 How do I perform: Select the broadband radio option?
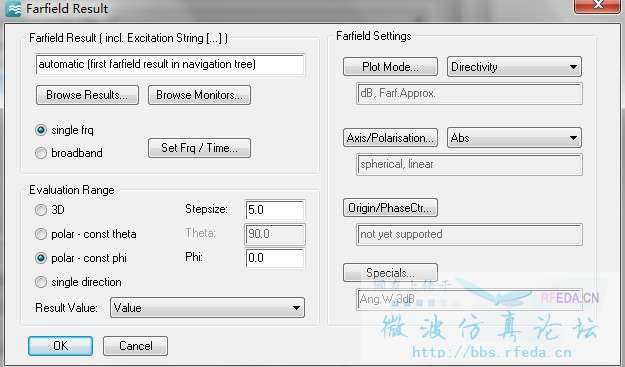[x=41, y=153]
